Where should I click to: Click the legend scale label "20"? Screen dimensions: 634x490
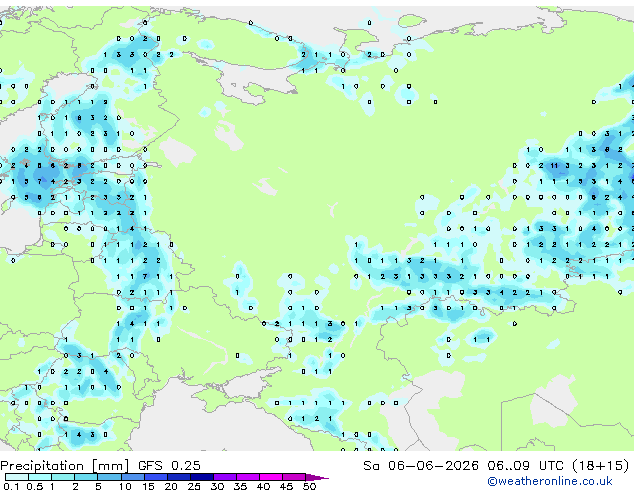(171, 486)
